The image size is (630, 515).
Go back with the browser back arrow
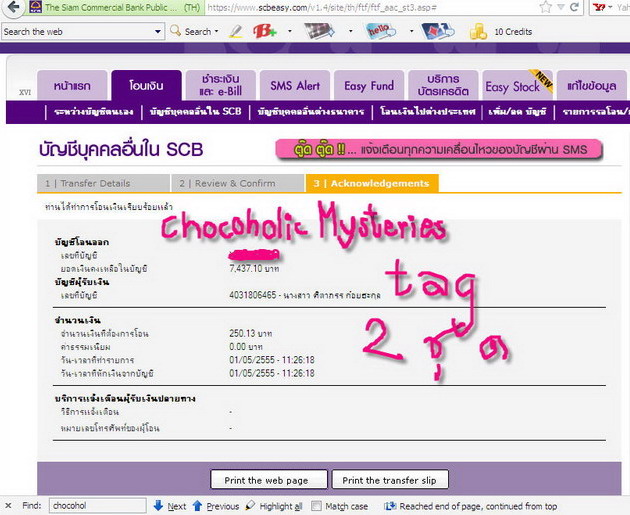point(13,7)
